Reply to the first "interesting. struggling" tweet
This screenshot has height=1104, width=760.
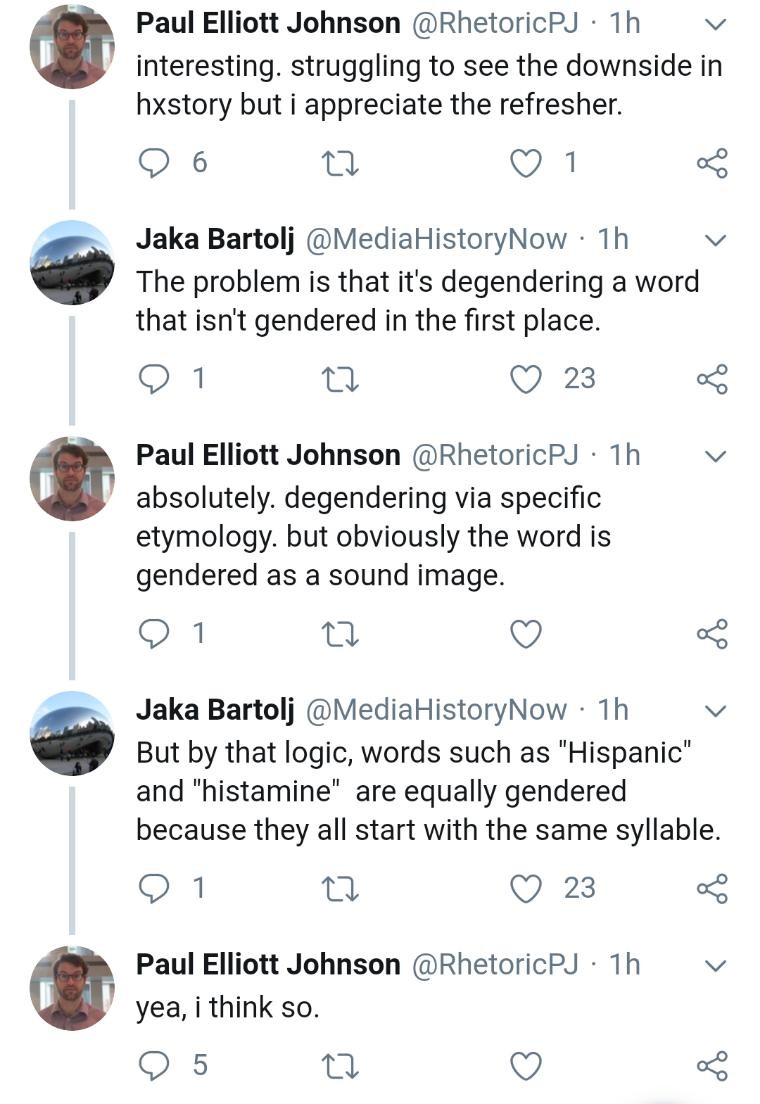(x=153, y=162)
